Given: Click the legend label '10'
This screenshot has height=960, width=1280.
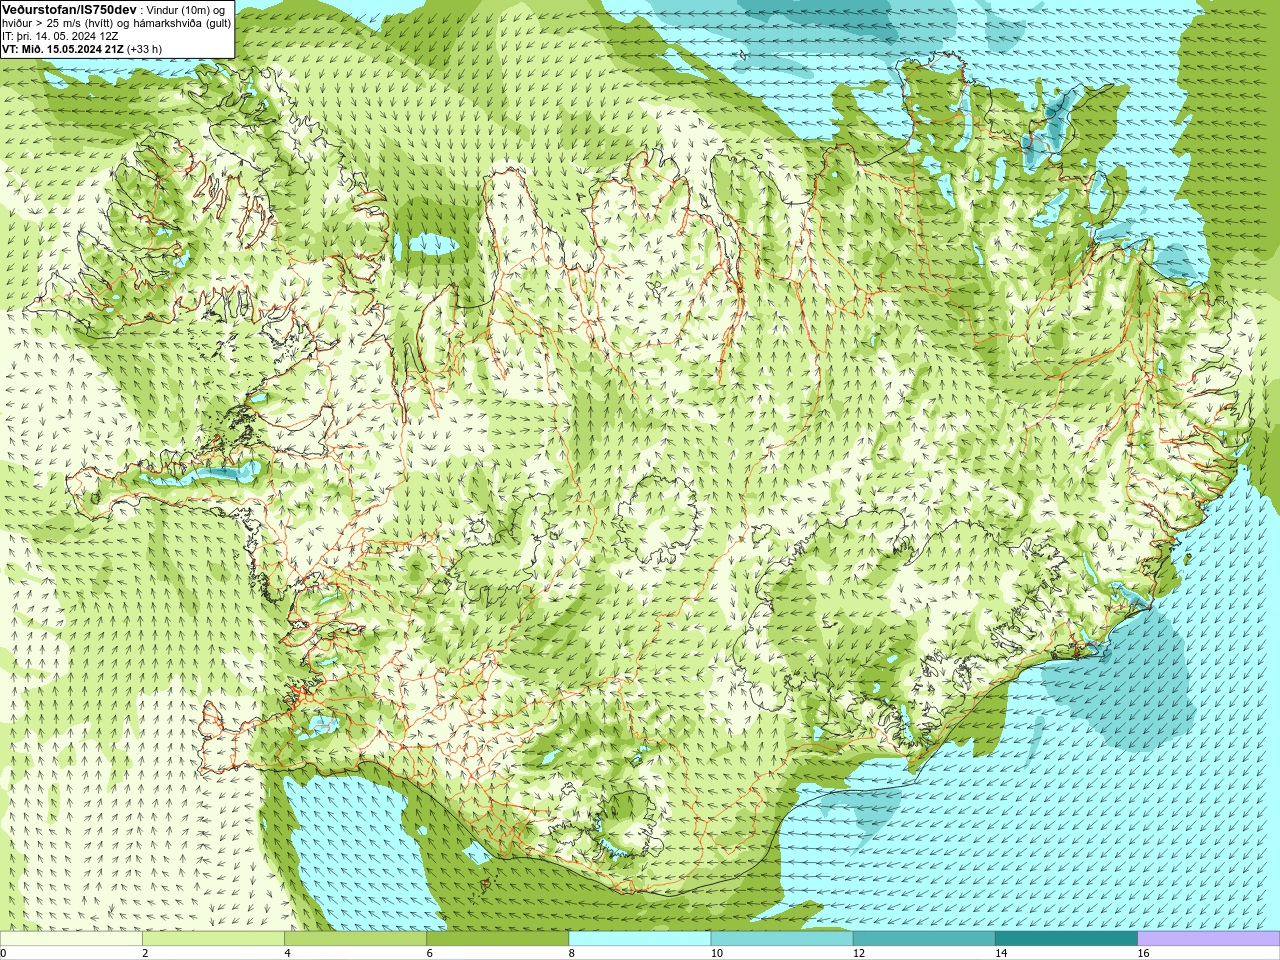Looking at the screenshot, I should coord(717,953).
